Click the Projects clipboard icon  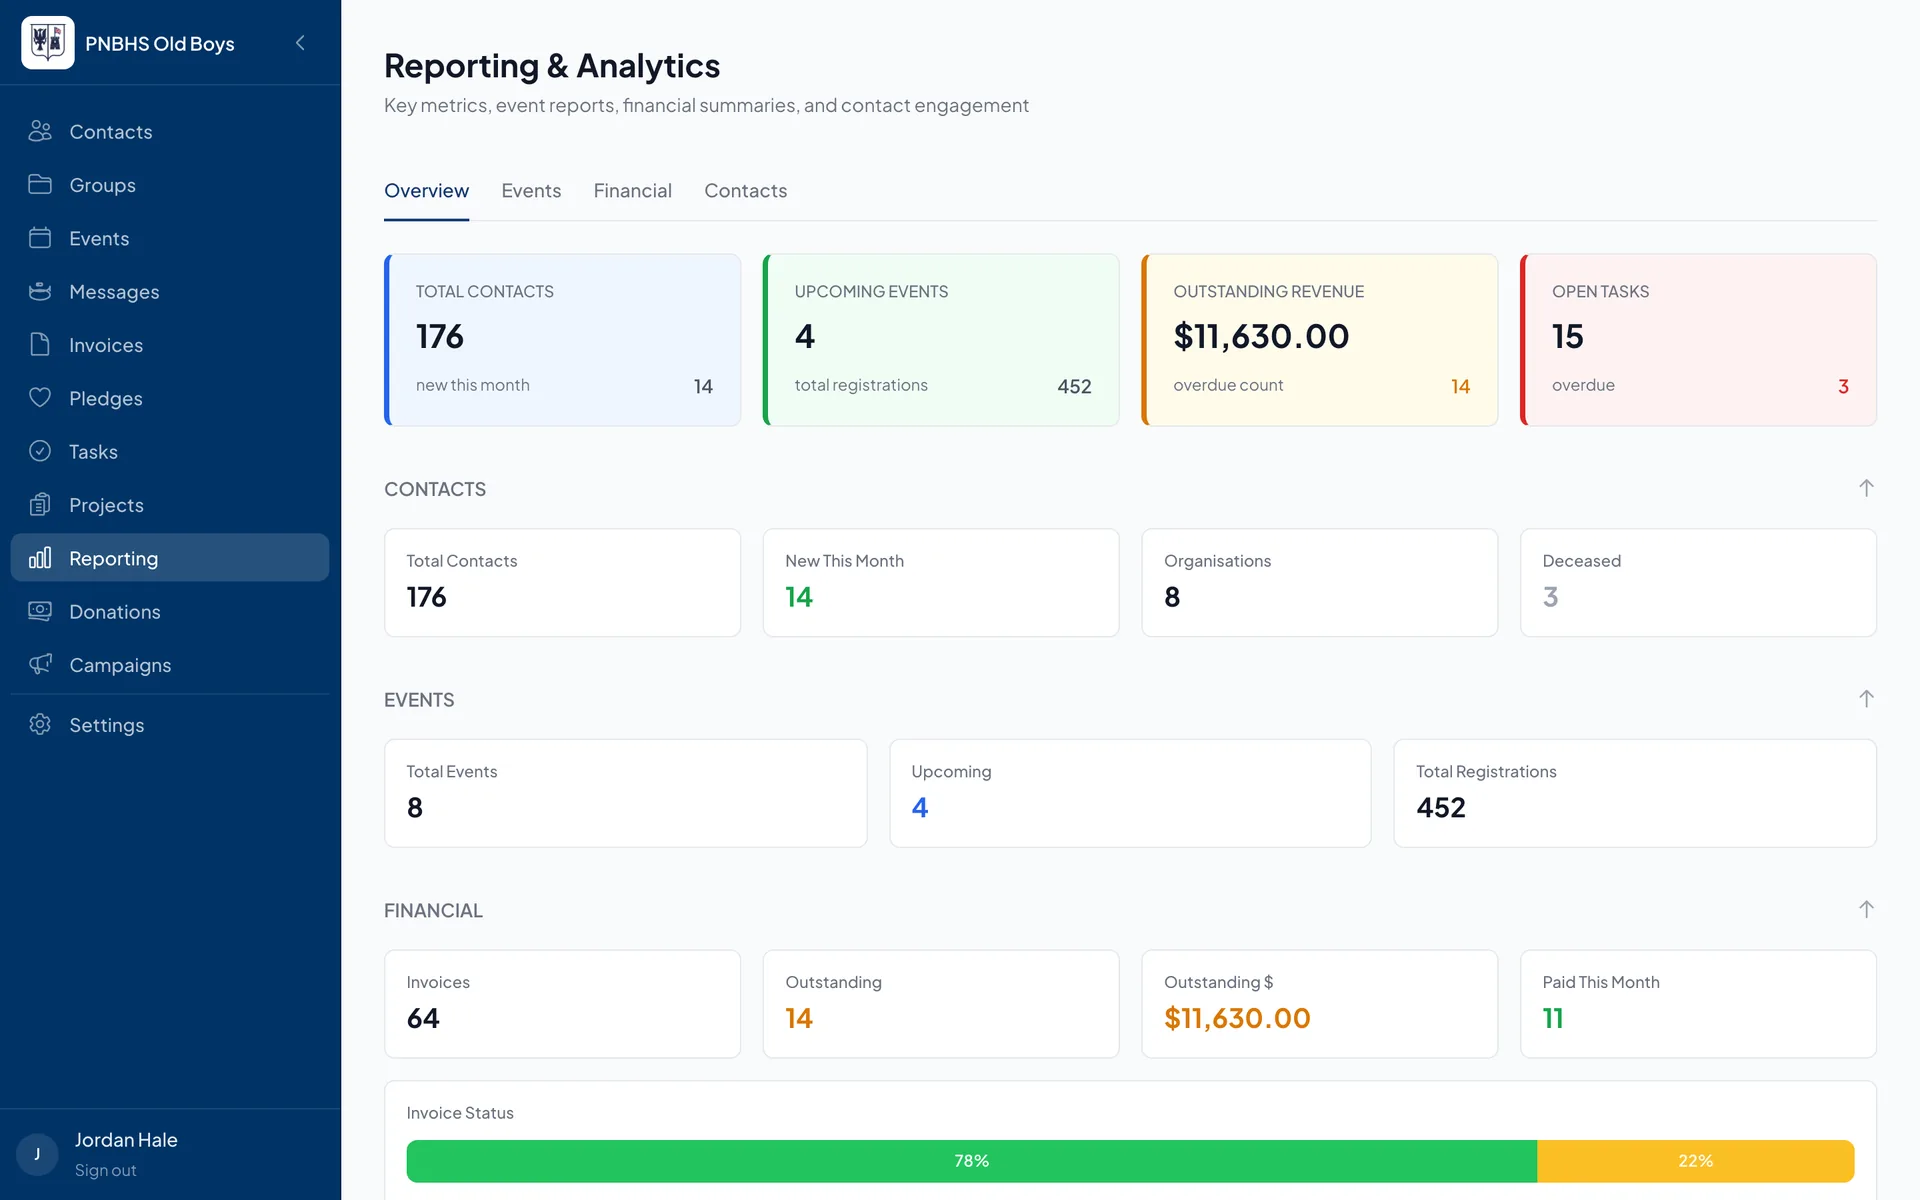(x=40, y=504)
